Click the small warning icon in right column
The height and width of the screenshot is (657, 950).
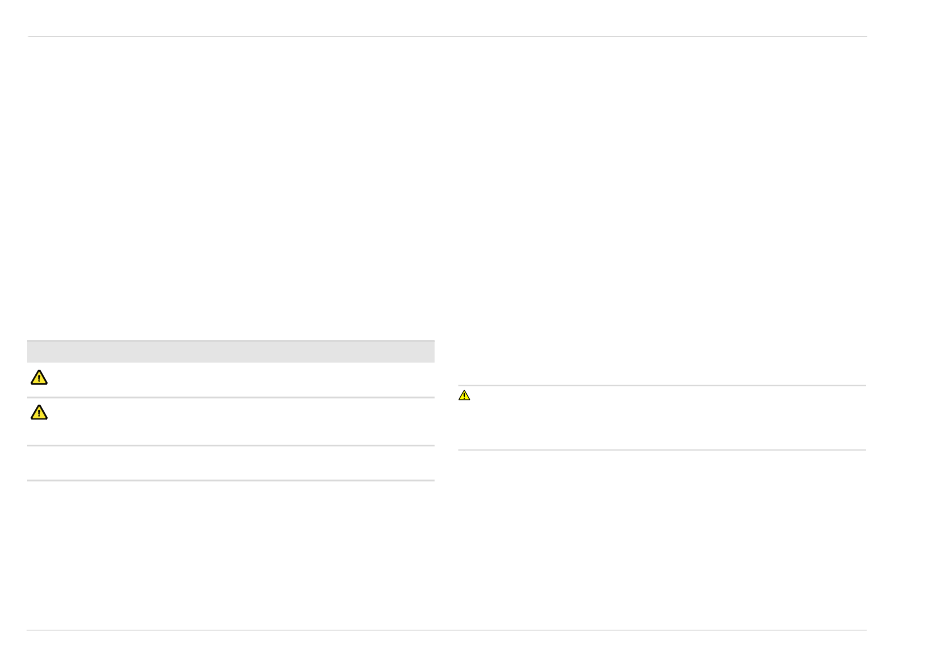click(x=464, y=395)
